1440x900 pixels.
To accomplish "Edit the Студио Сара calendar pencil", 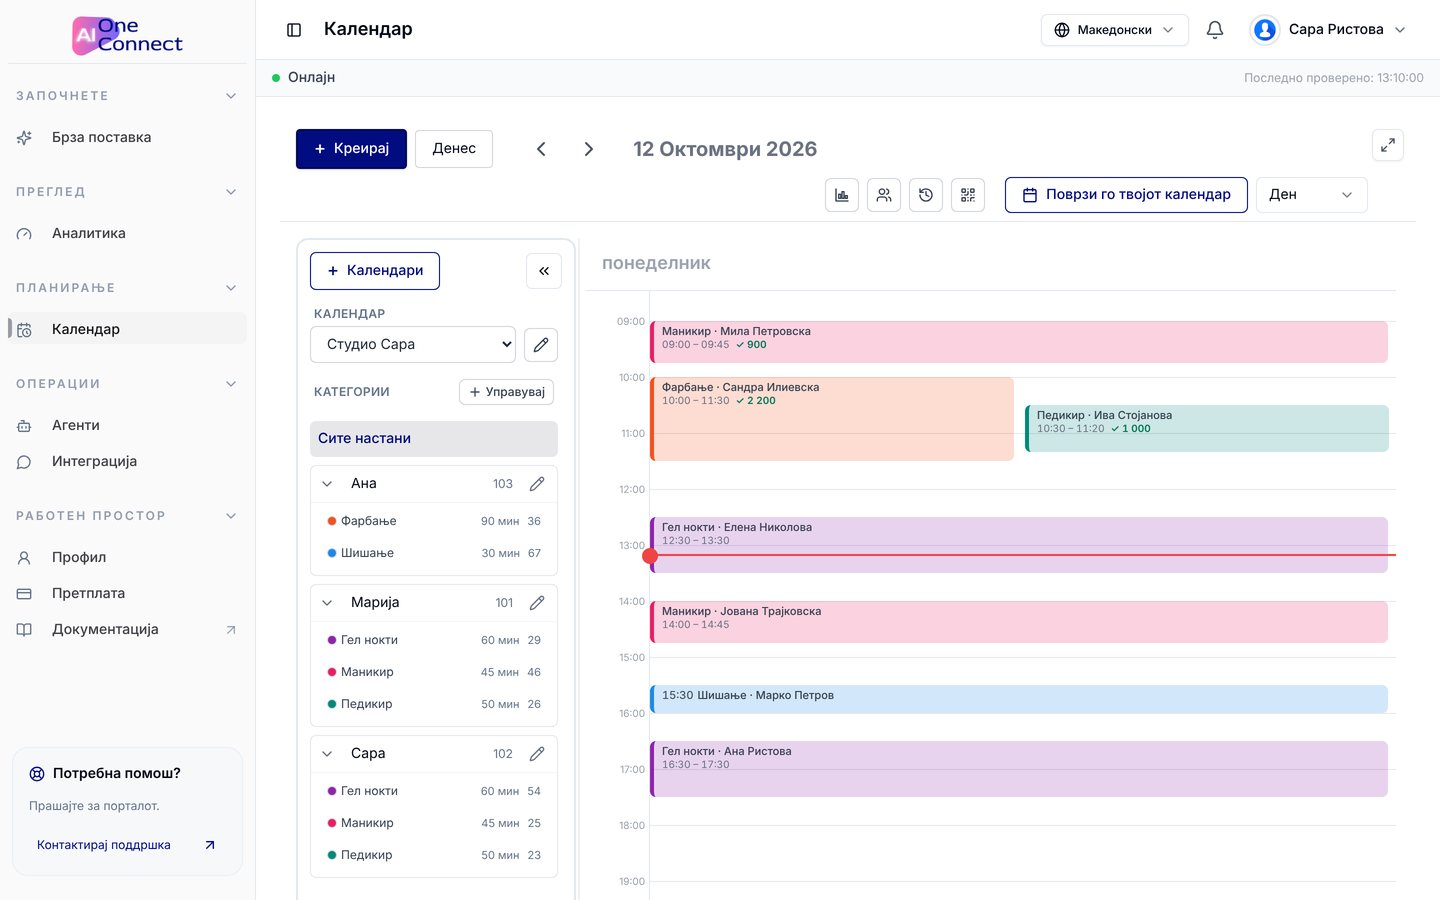I will pos(541,344).
